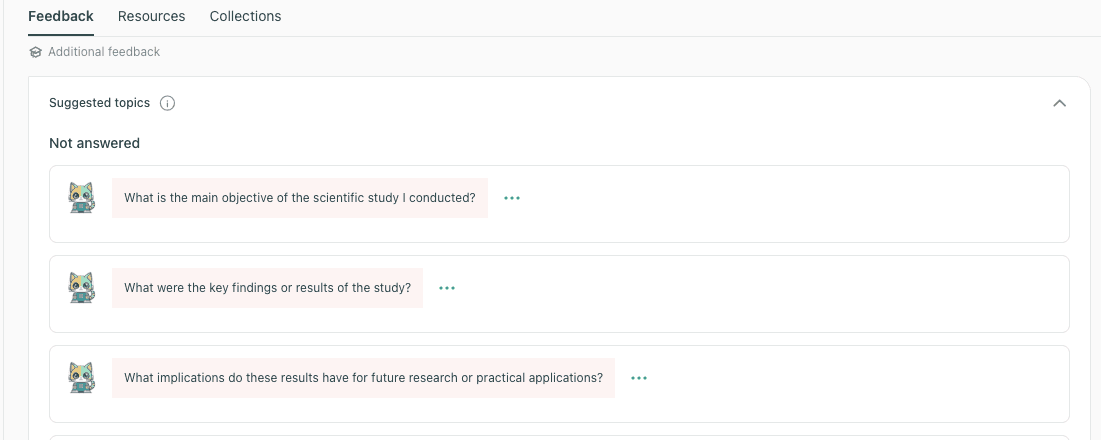Screen dimensions: 1101x440
Task: Select question about key findings or results
Action: [268, 288]
